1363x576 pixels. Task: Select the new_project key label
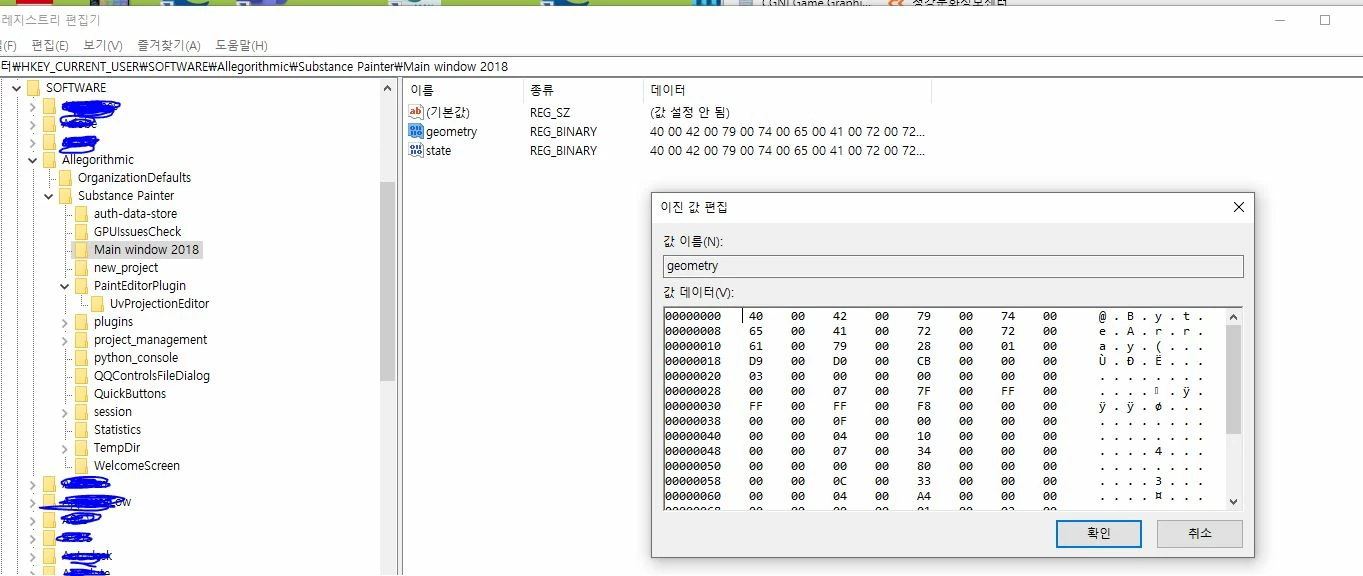pyautogui.click(x=126, y=268)
